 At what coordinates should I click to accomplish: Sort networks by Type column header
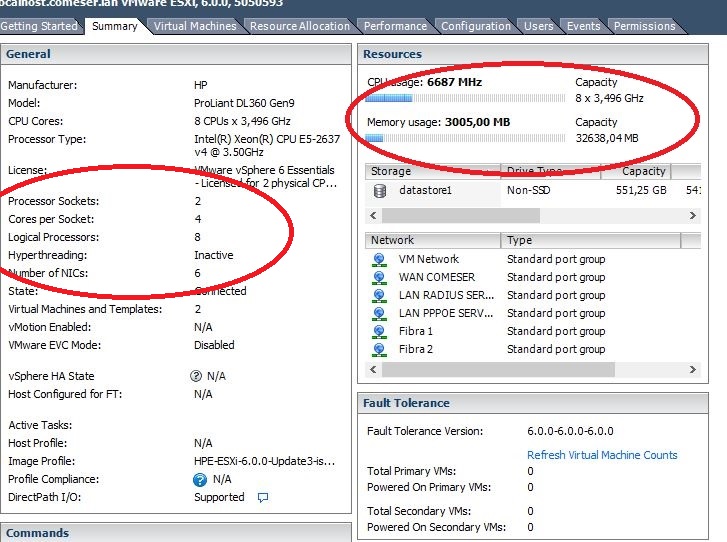coord(591,240)
